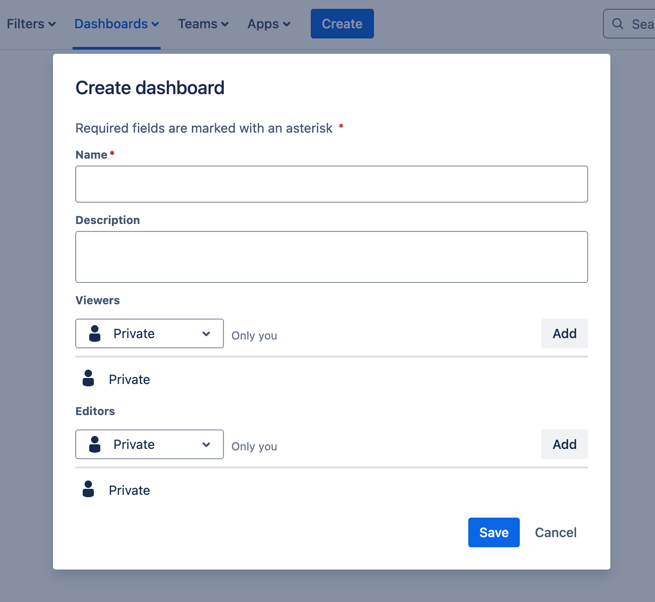Image resolution: width=655 pixels, height=602 pixels.
Task: Open the Teams menu
Action: pyautogui.click(x=203, y=24)
